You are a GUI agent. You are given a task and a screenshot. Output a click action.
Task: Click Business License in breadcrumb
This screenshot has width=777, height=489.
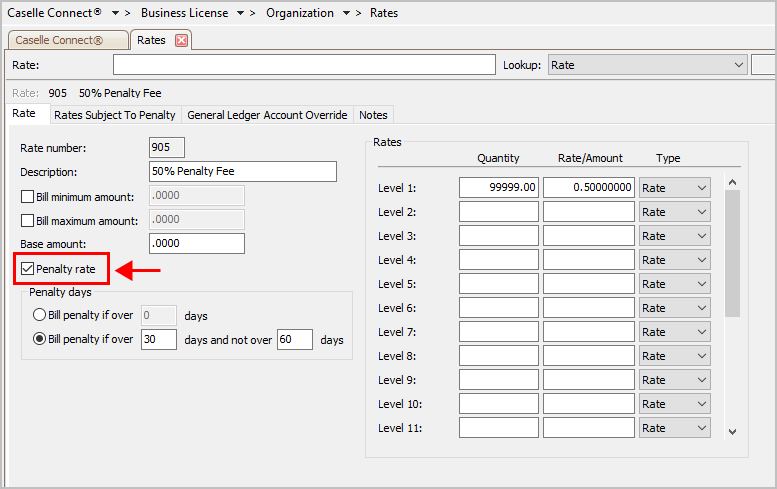pyautogui.click(x=184, y=13)
